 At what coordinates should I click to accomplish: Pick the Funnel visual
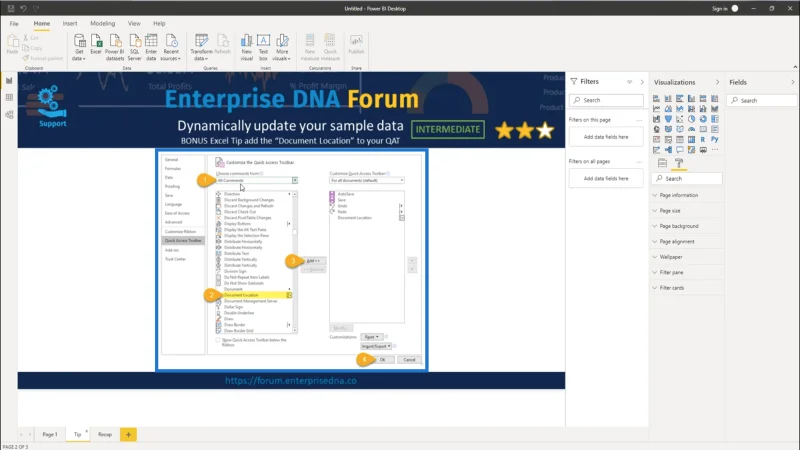tap(668, 119)
